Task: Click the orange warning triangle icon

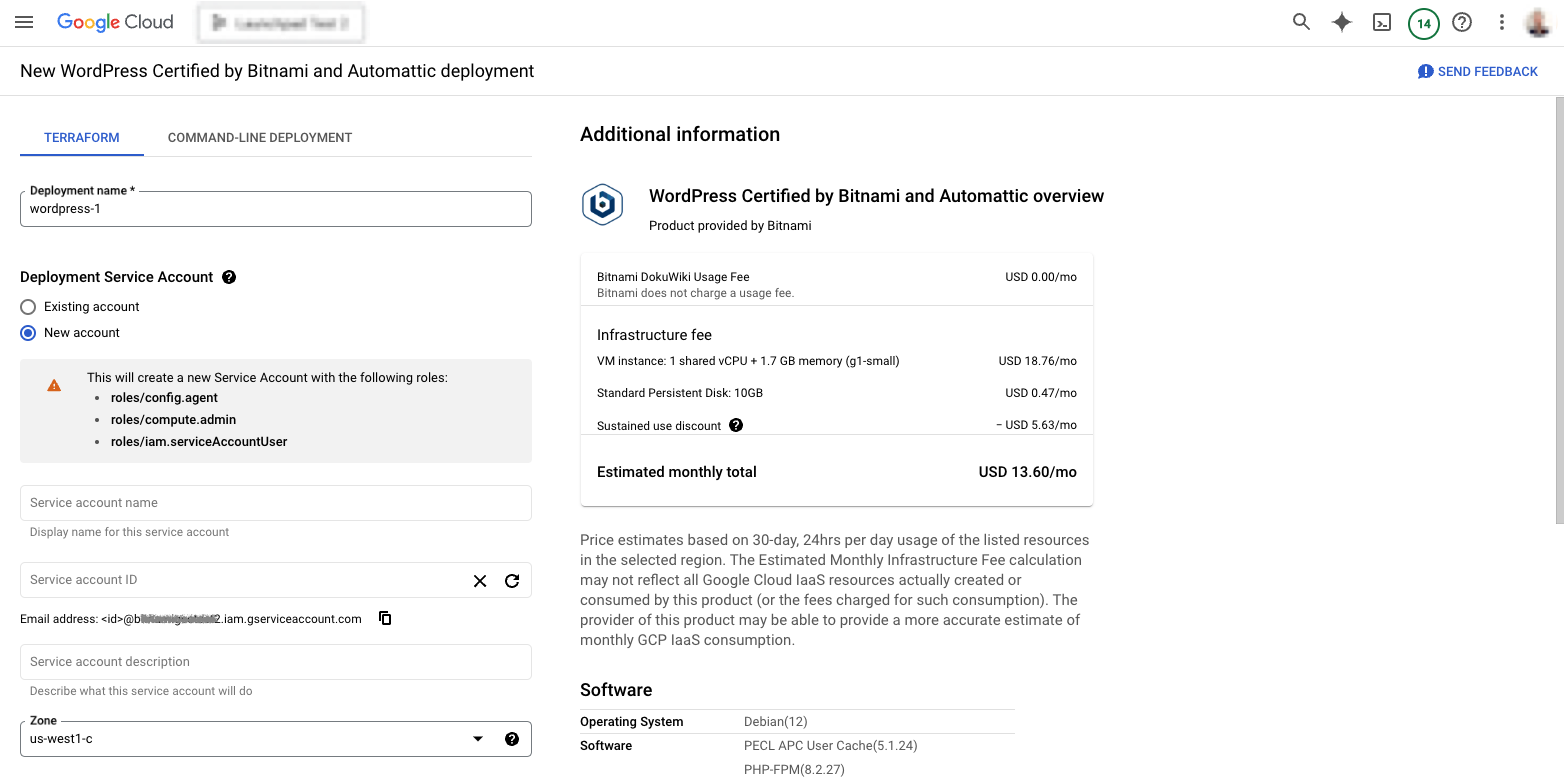Action: tap(54, 385)
